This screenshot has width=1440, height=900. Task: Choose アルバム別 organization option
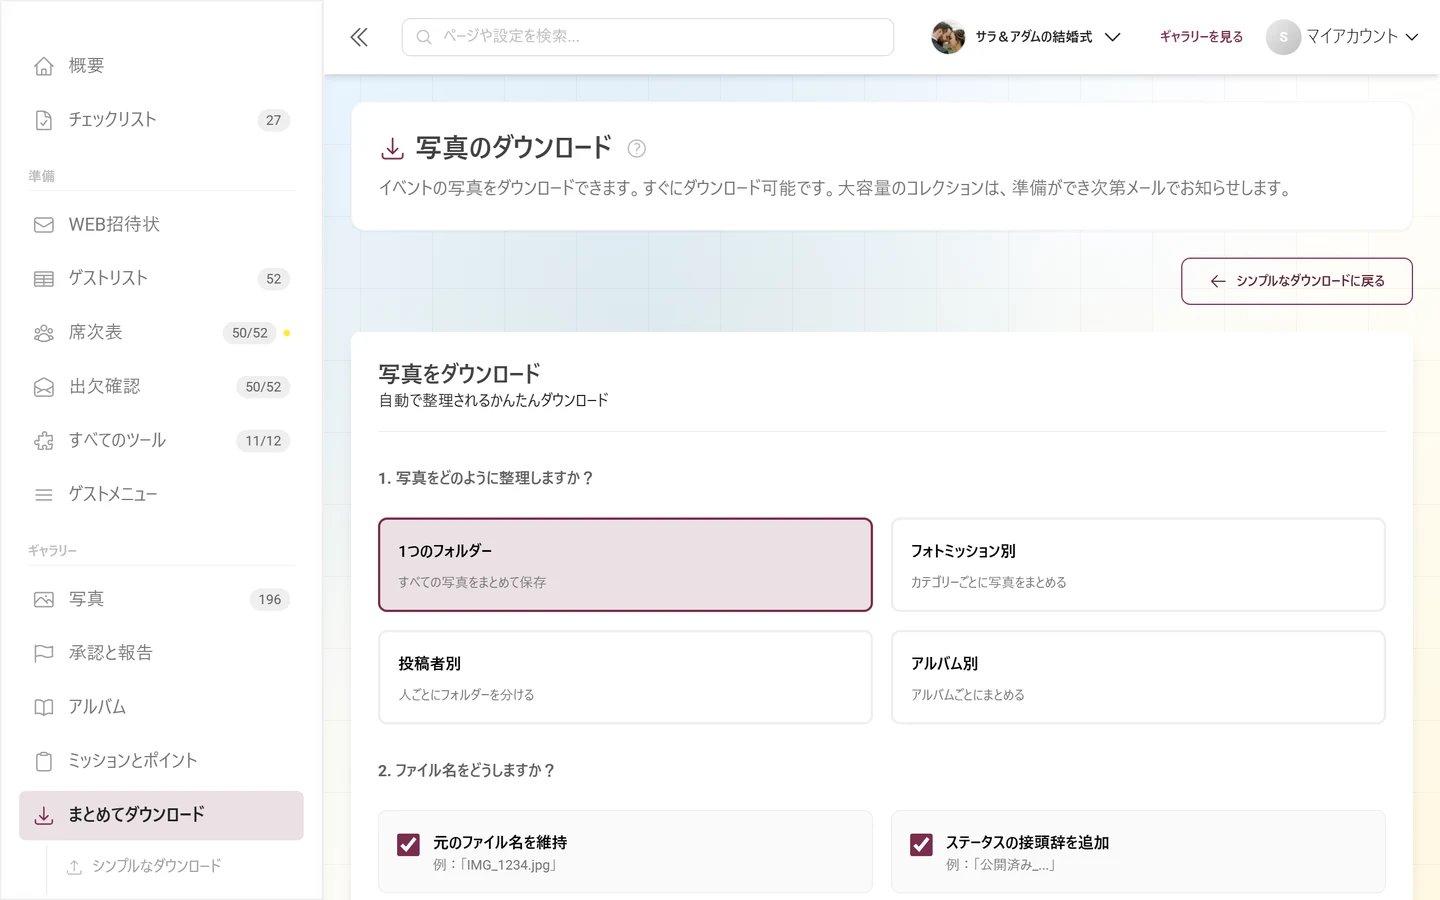coord(1138,677)
